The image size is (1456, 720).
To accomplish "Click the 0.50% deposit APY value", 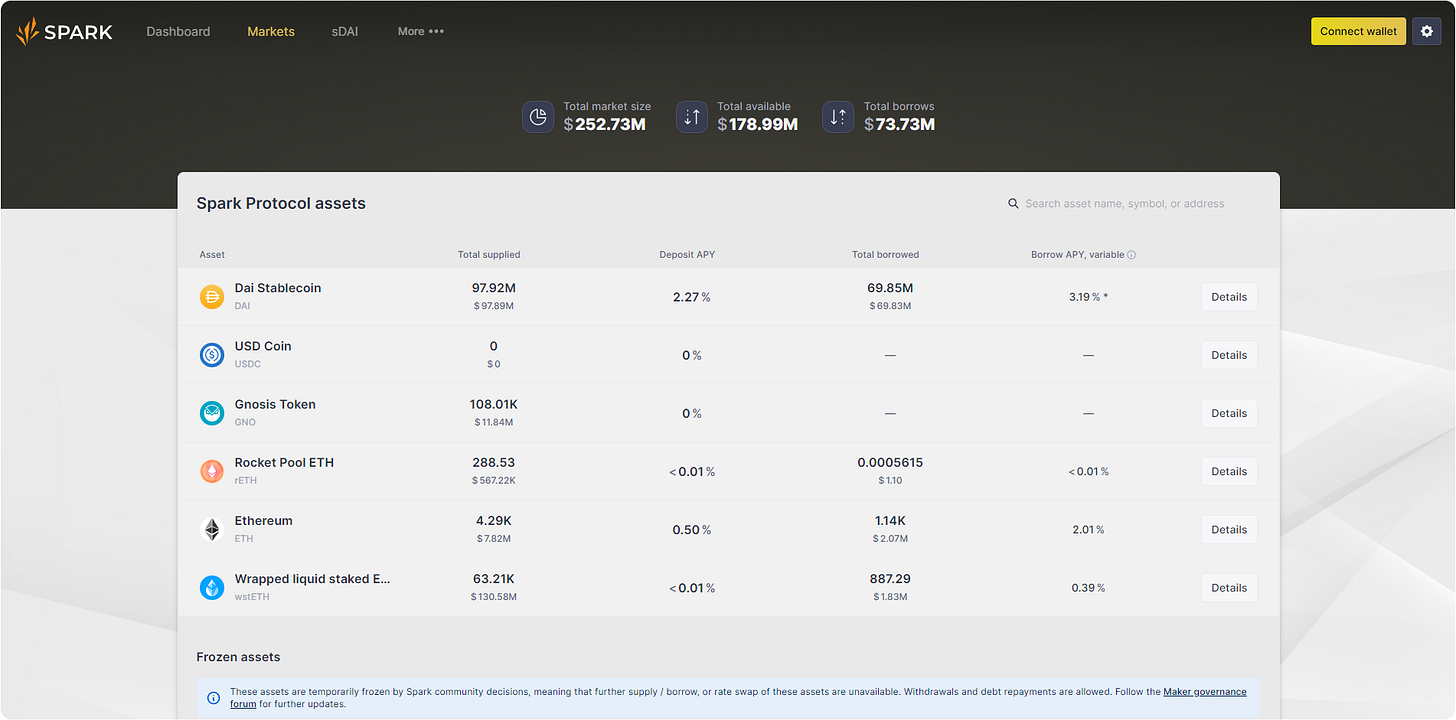I will (691, 529).
